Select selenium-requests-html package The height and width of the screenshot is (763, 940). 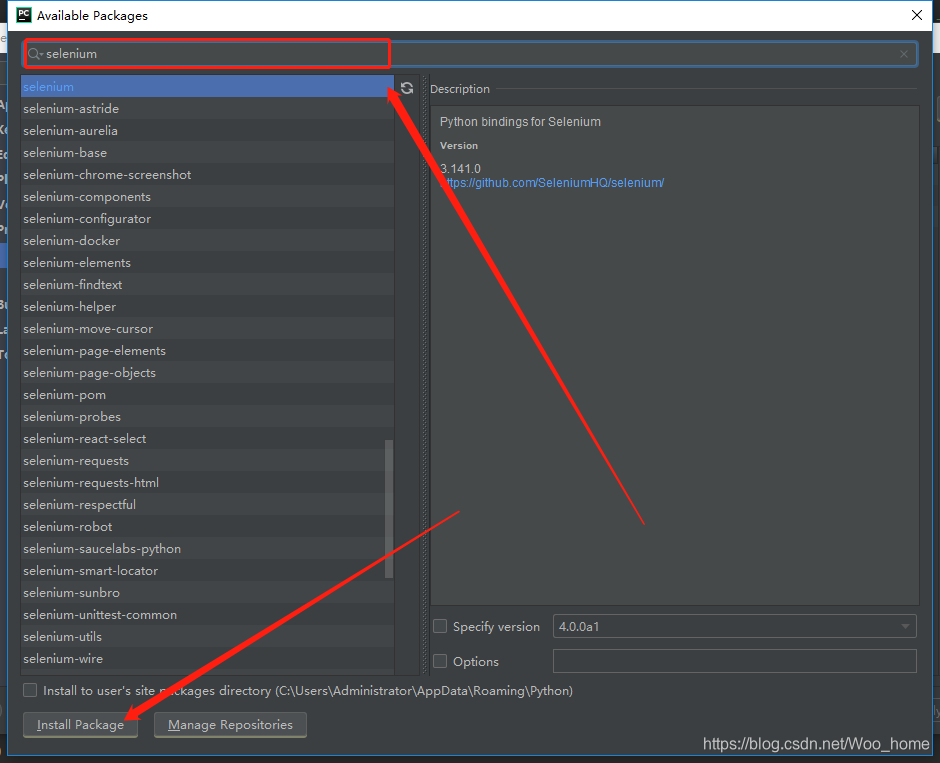pos(207,482)
